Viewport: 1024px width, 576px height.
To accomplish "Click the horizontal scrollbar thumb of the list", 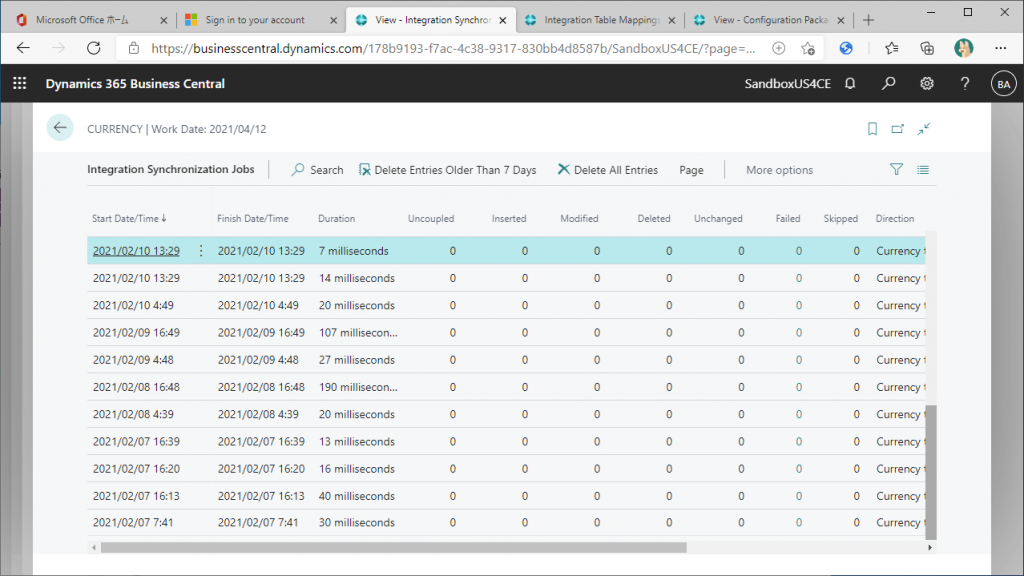I will [x=393, y=548].
